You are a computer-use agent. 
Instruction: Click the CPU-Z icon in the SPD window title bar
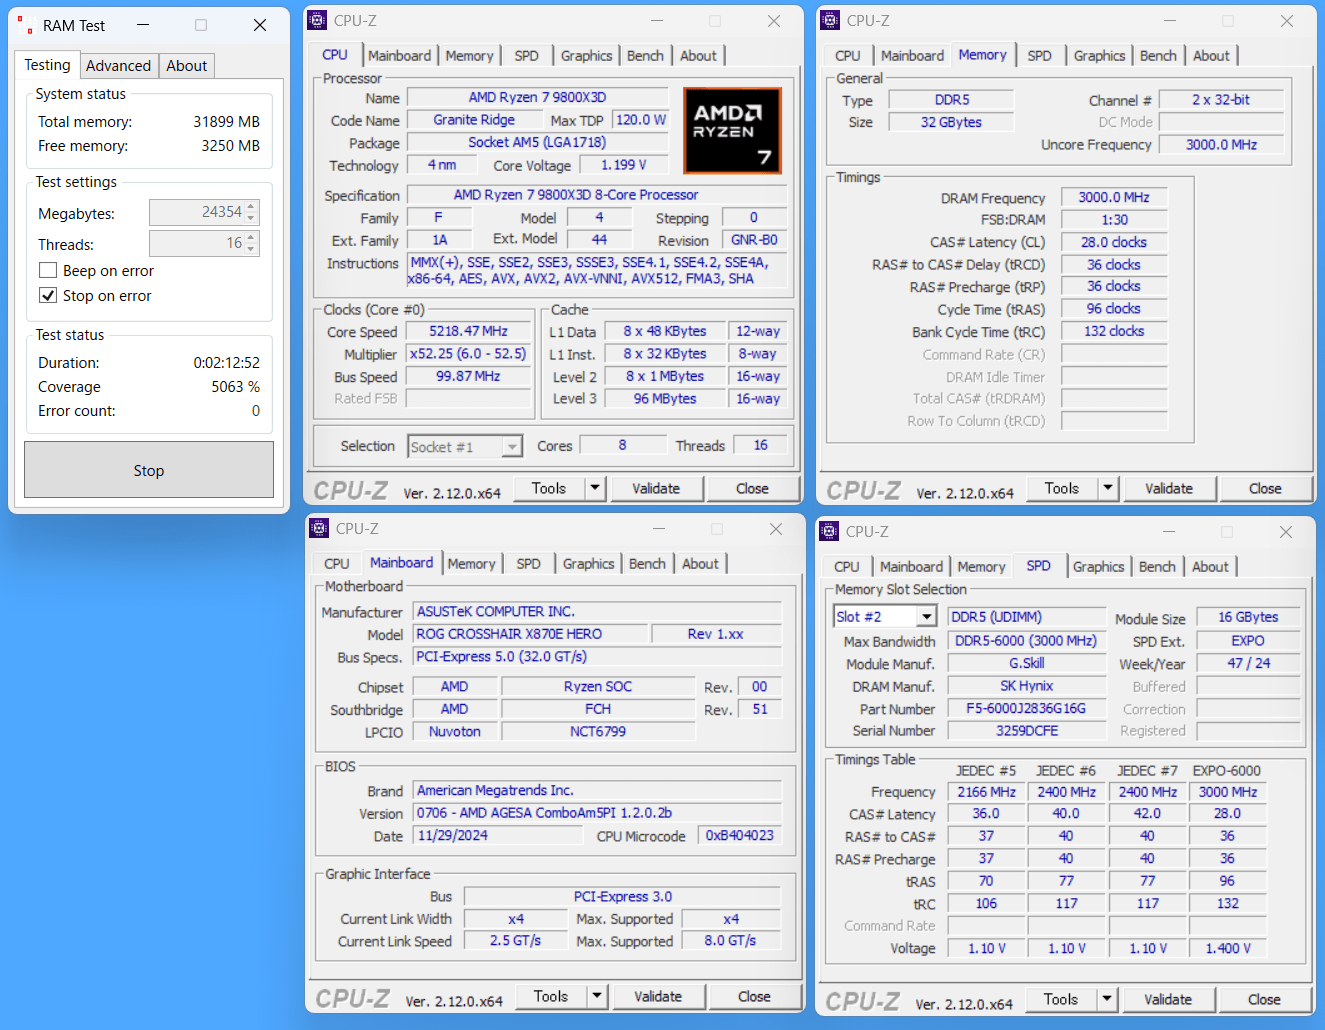pyautogui.click(x=829, y=531)
